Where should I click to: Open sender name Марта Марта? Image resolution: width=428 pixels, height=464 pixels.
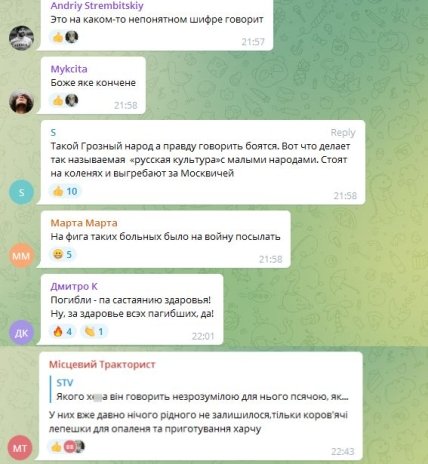coord(84,223)
